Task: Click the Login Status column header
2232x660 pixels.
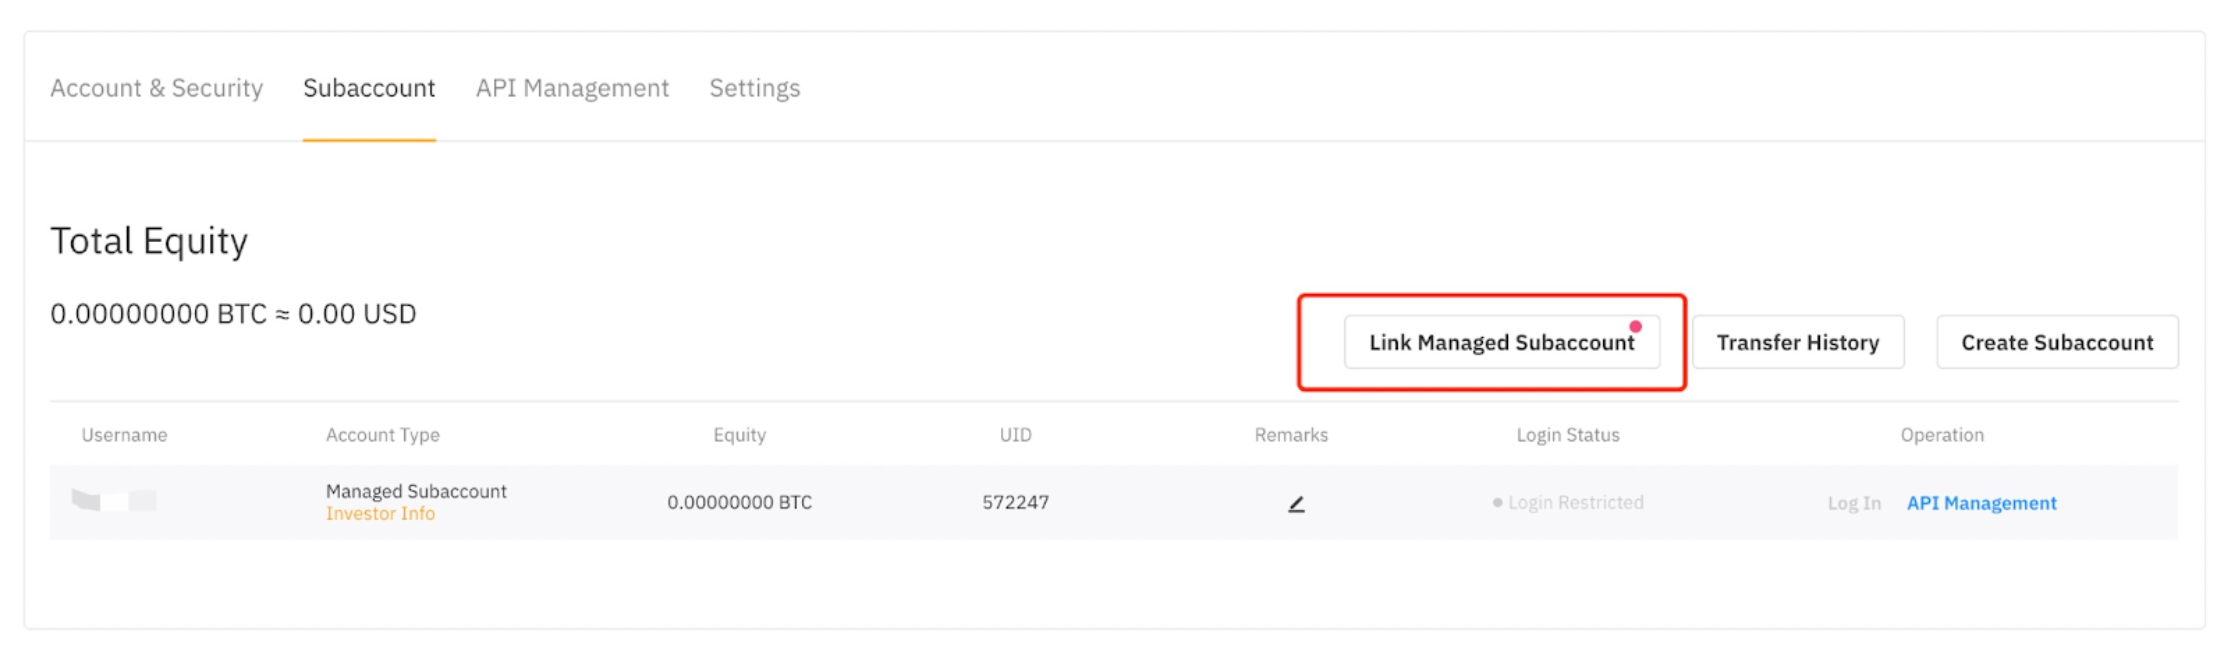Action: [1568, 435]
